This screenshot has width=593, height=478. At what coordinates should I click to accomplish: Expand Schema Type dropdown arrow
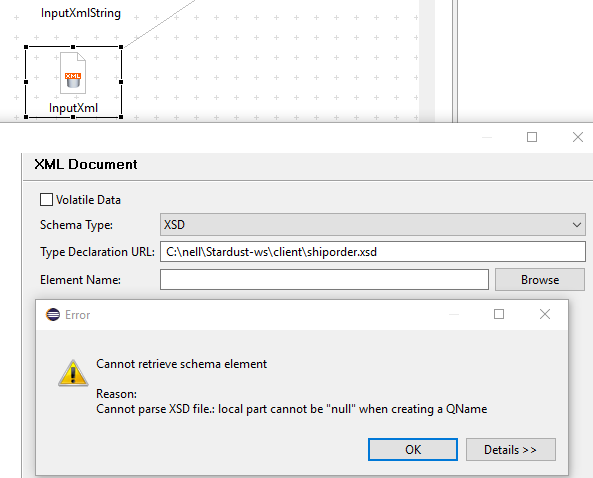point(576,225)
